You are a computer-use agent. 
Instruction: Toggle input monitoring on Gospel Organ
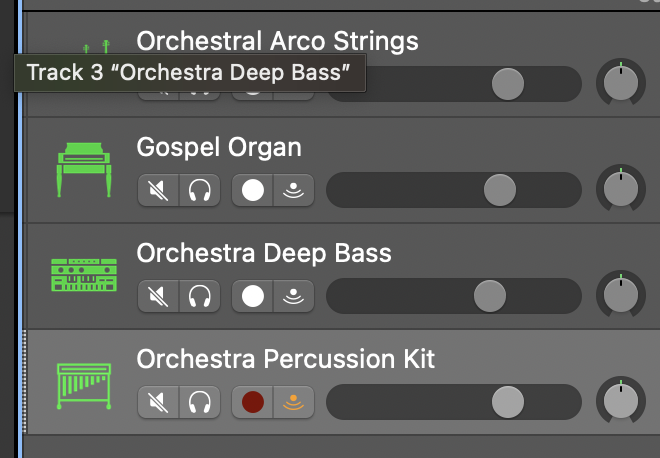[x=295, y=190]
